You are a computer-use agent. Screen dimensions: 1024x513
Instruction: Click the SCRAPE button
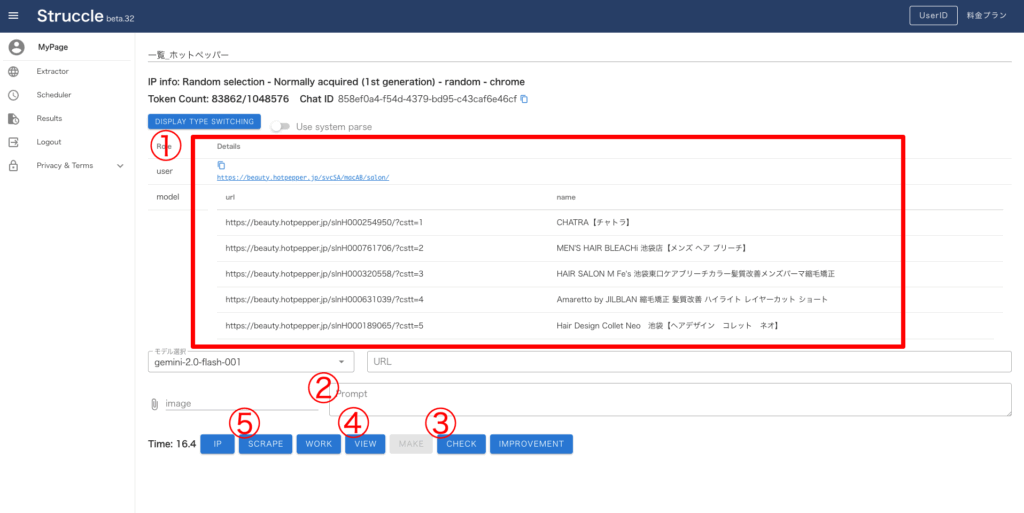pyautogui.click(x=265, y=444)
